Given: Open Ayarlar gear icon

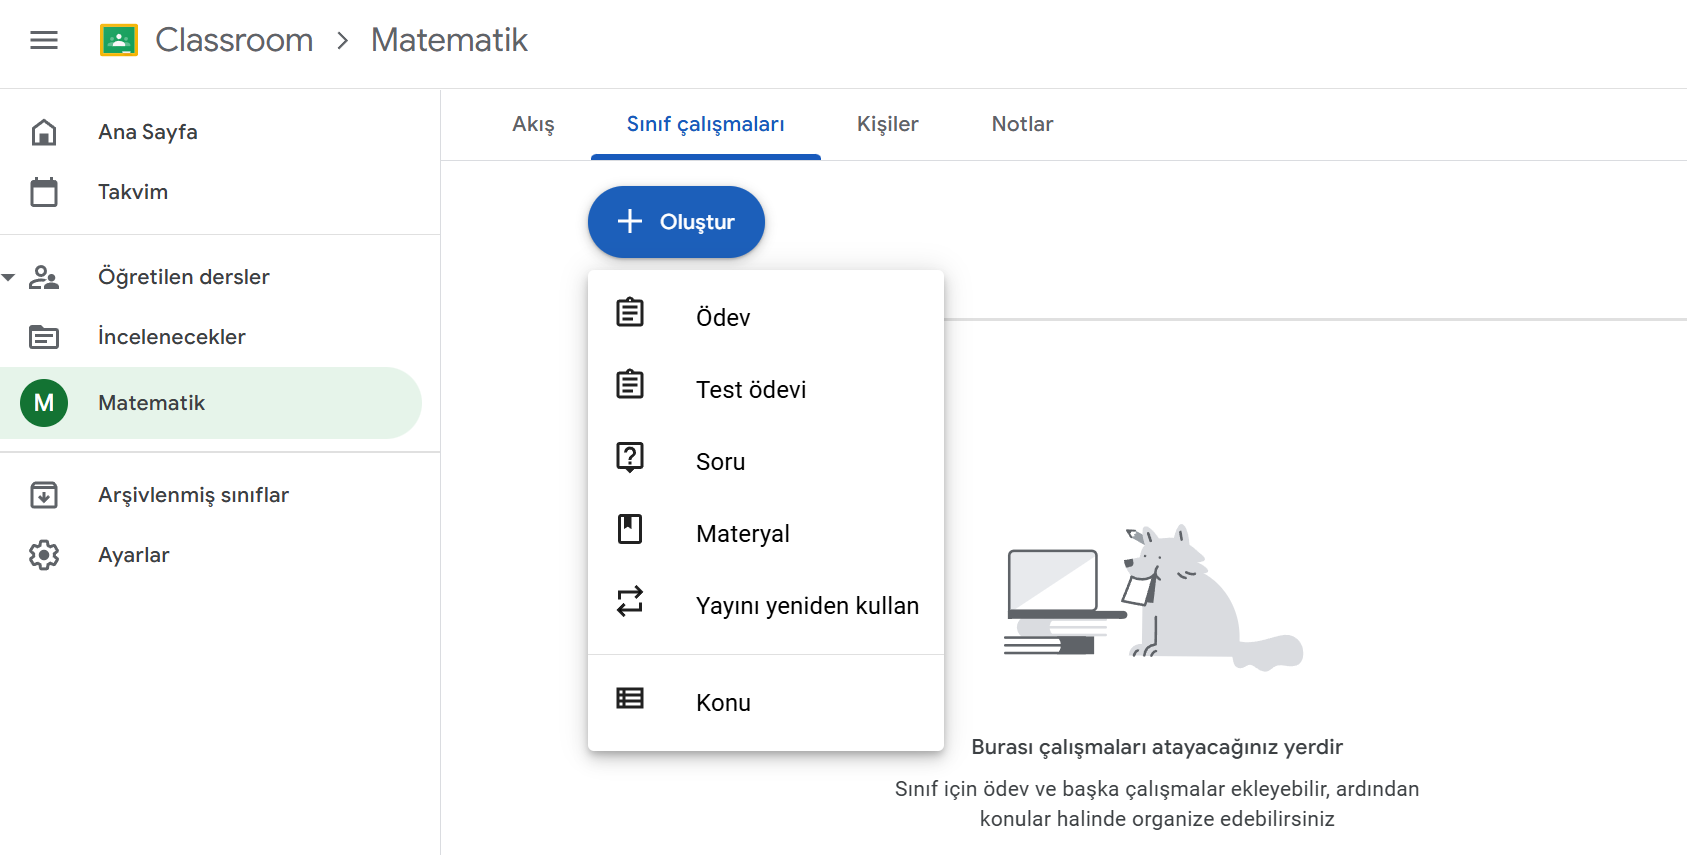Looking at the screenshot, I should 44,555.
